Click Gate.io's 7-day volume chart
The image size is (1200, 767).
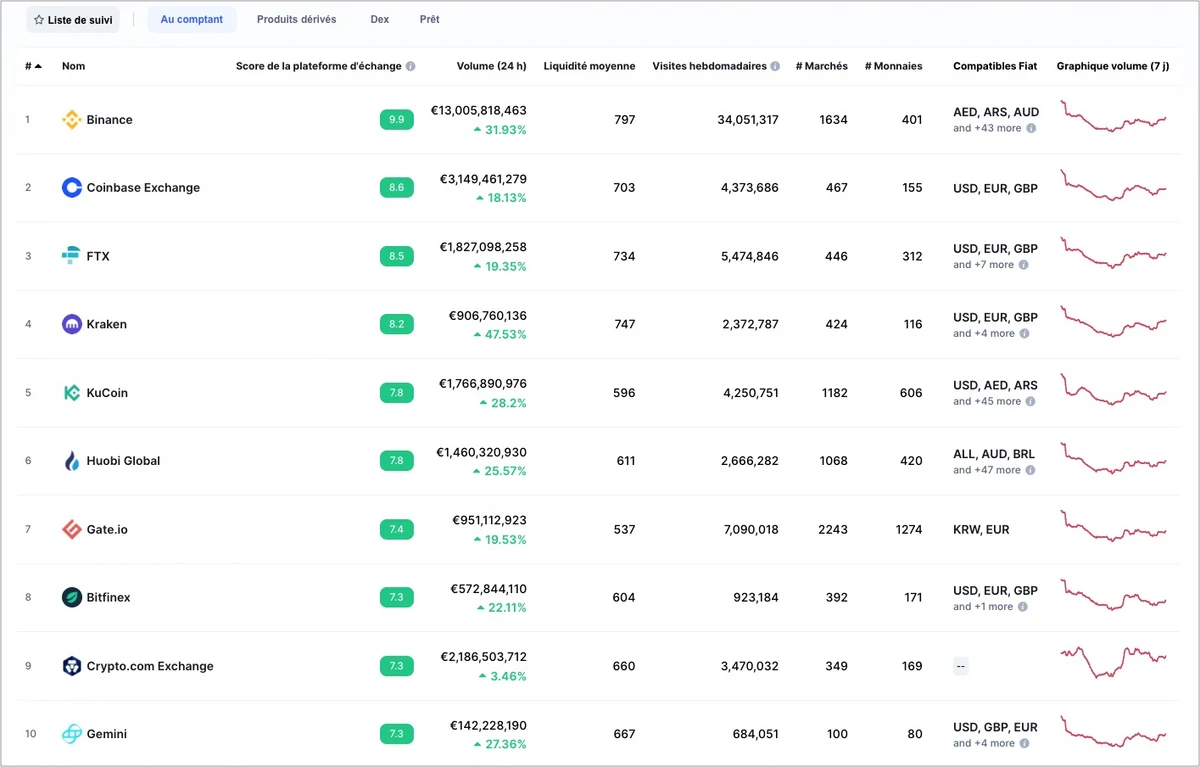pos(1114,526)
